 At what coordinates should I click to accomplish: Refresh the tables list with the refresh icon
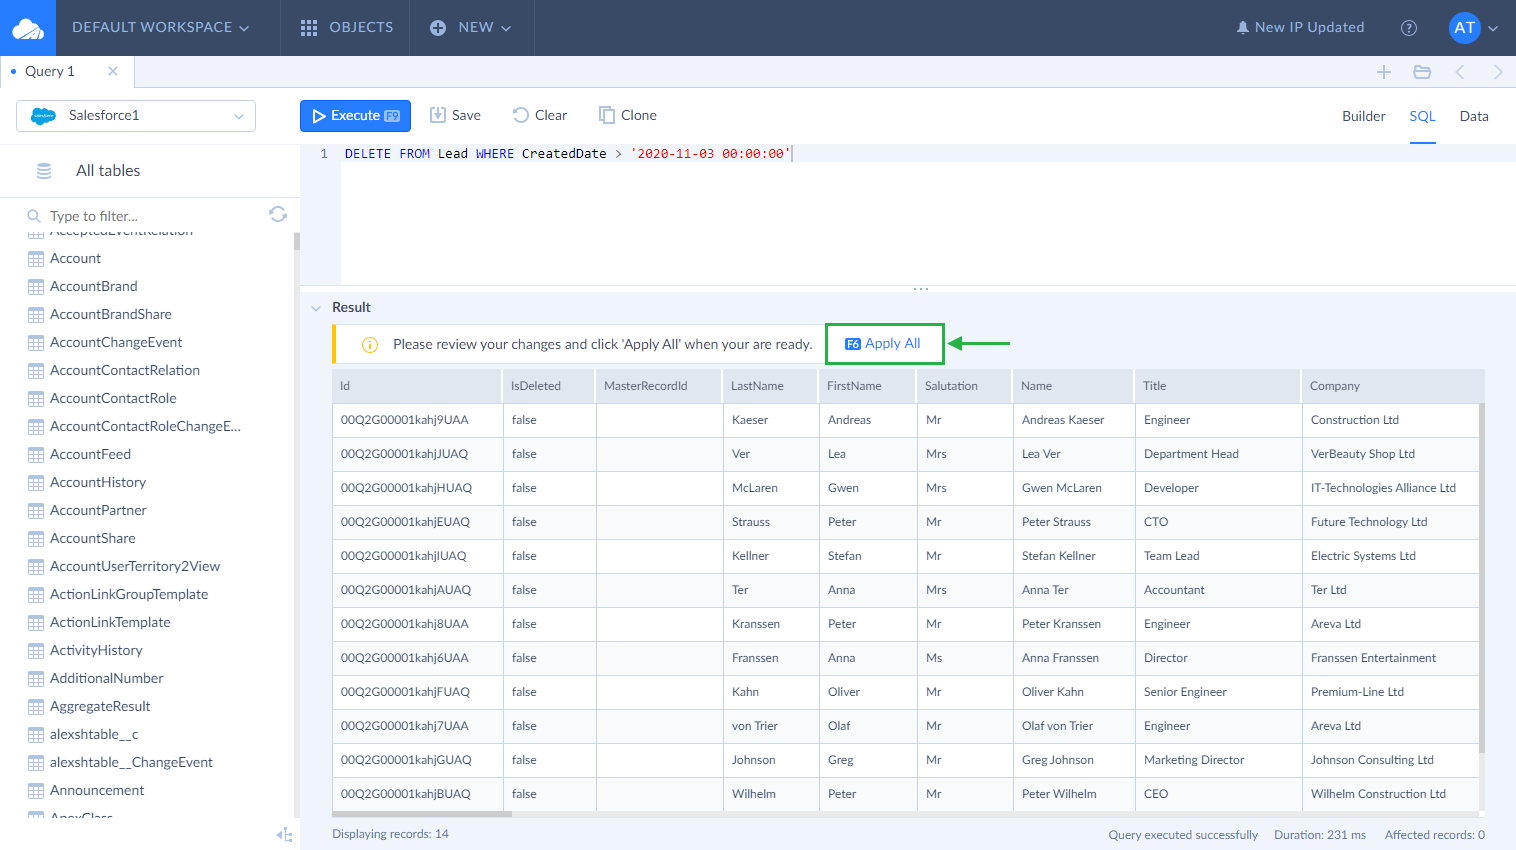click(x=278, y=214)
